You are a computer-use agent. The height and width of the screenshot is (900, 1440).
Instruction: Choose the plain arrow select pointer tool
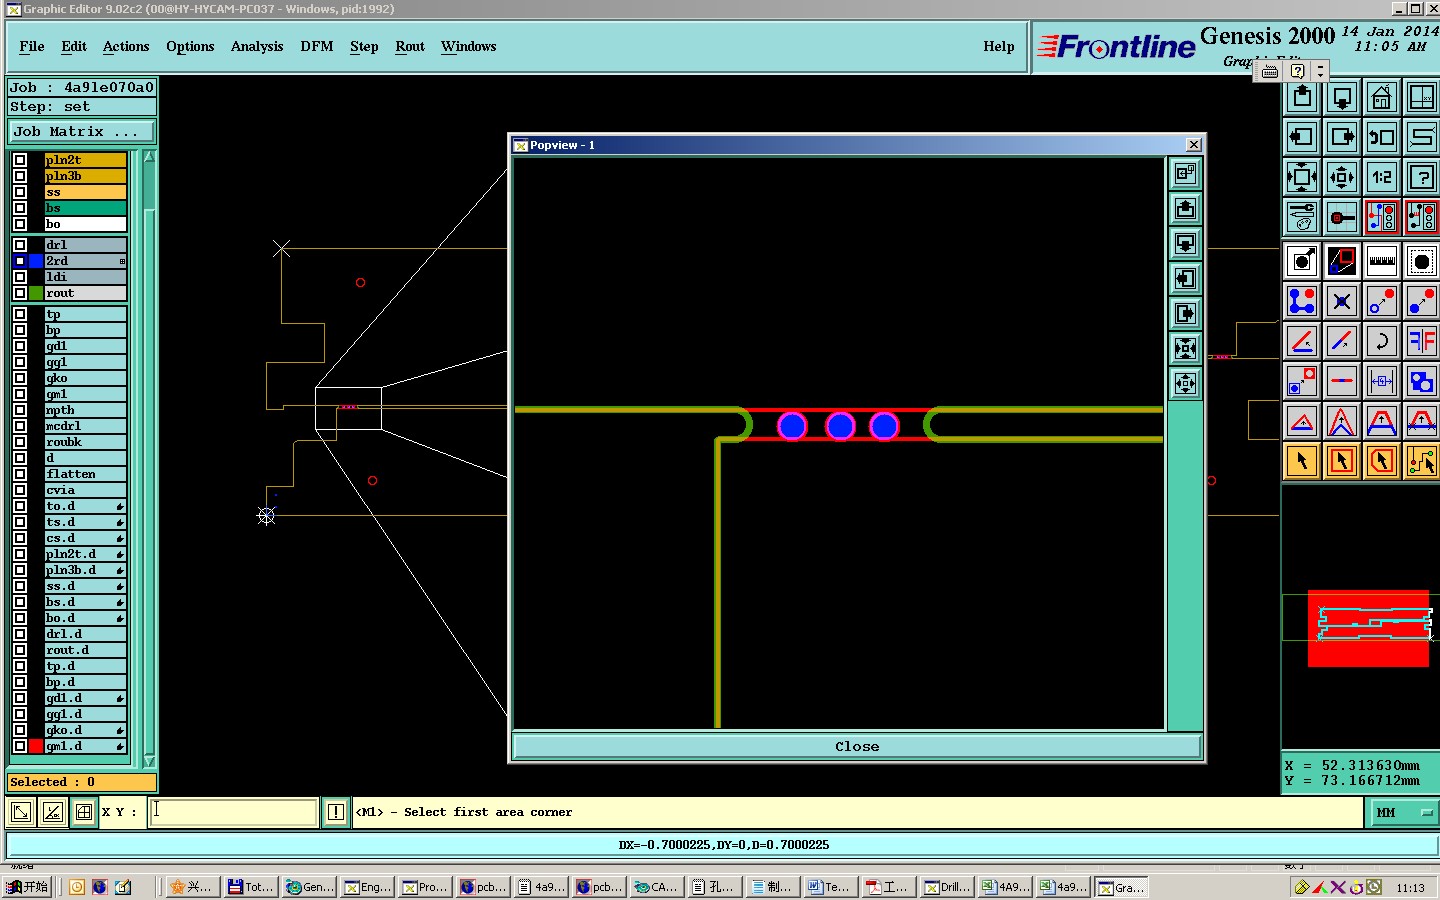(1301, 461)
